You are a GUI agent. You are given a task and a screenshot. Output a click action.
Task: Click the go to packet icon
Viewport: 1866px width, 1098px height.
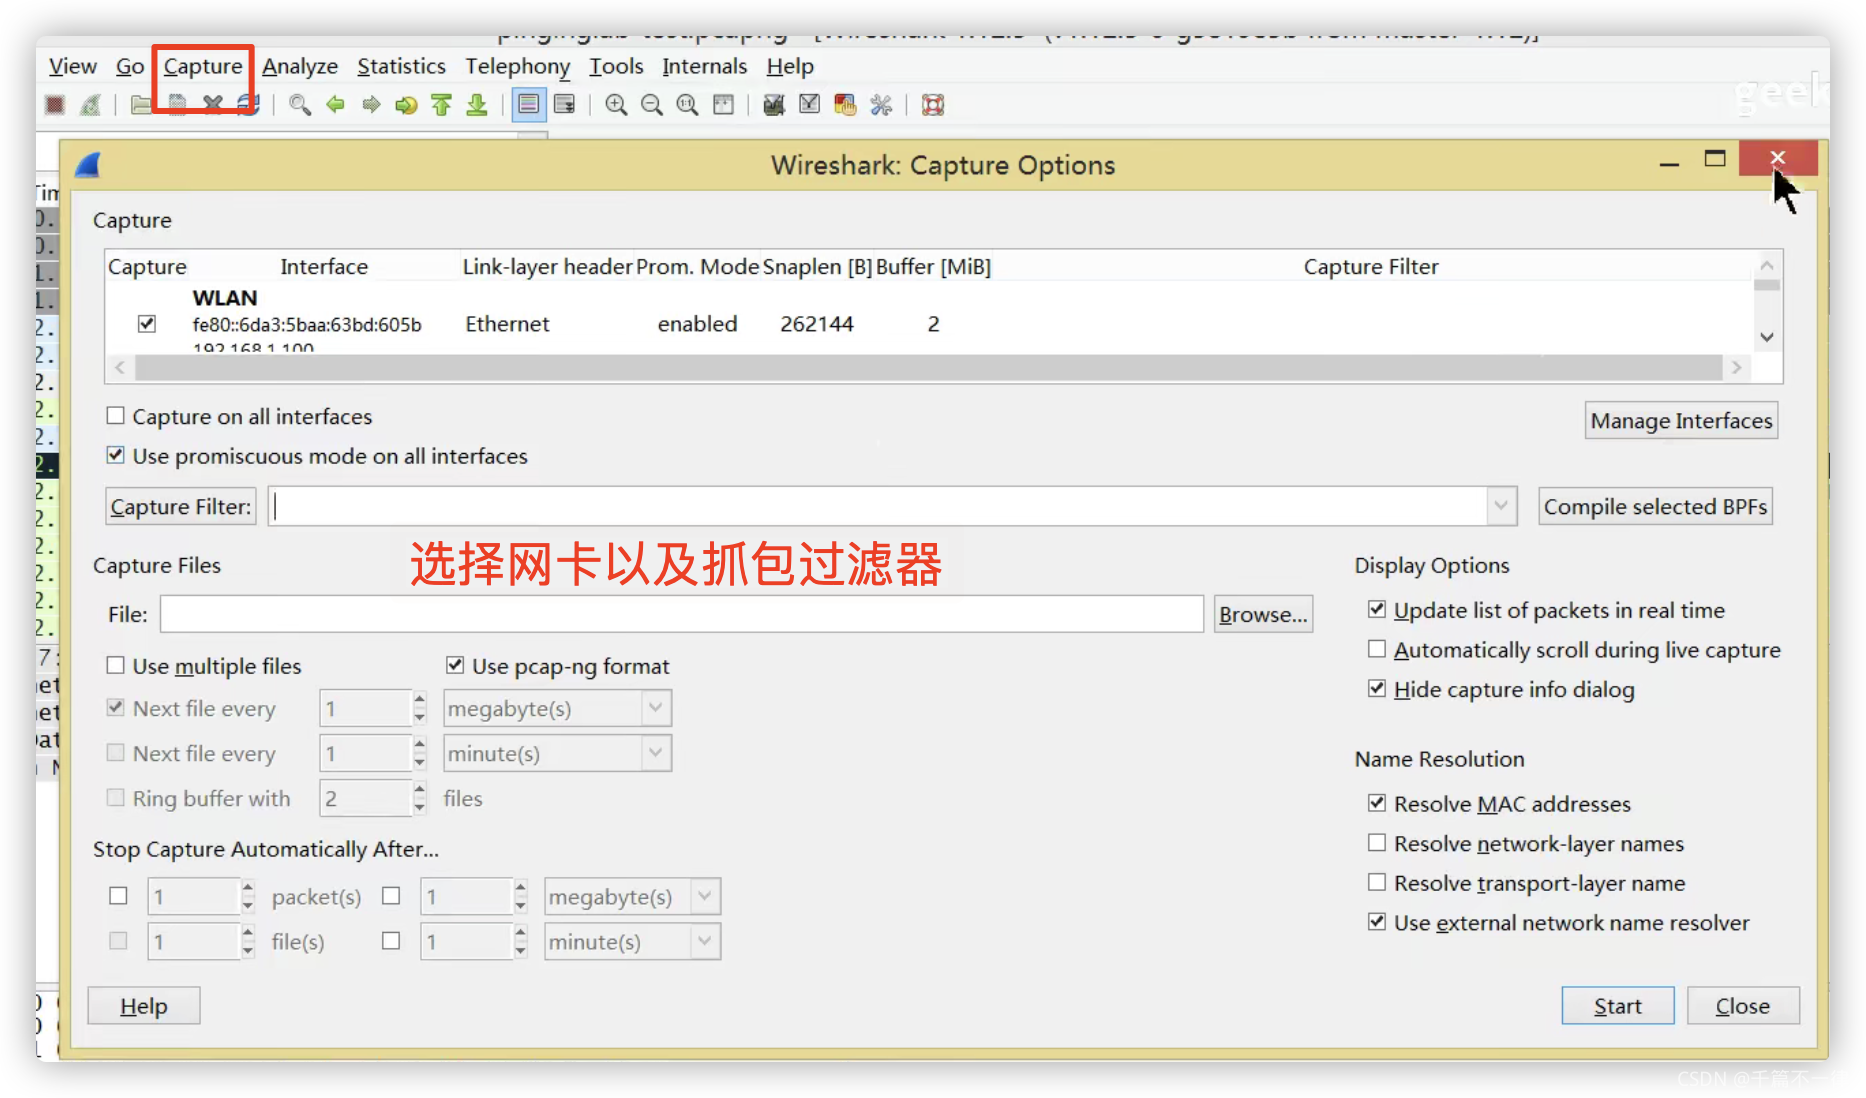406,105
